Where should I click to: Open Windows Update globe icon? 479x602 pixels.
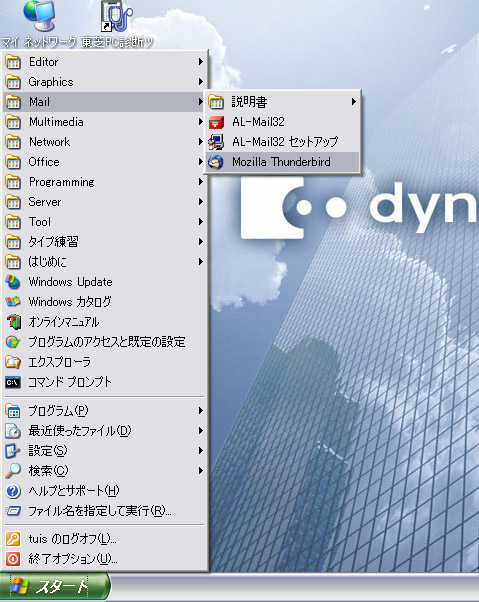click(13, 282)
